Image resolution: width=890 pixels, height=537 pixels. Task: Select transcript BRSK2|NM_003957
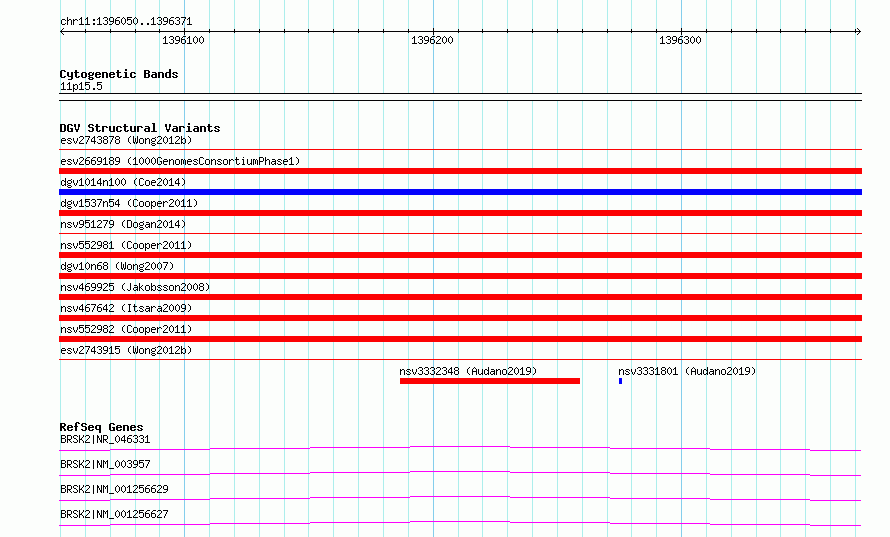(105, 464)
